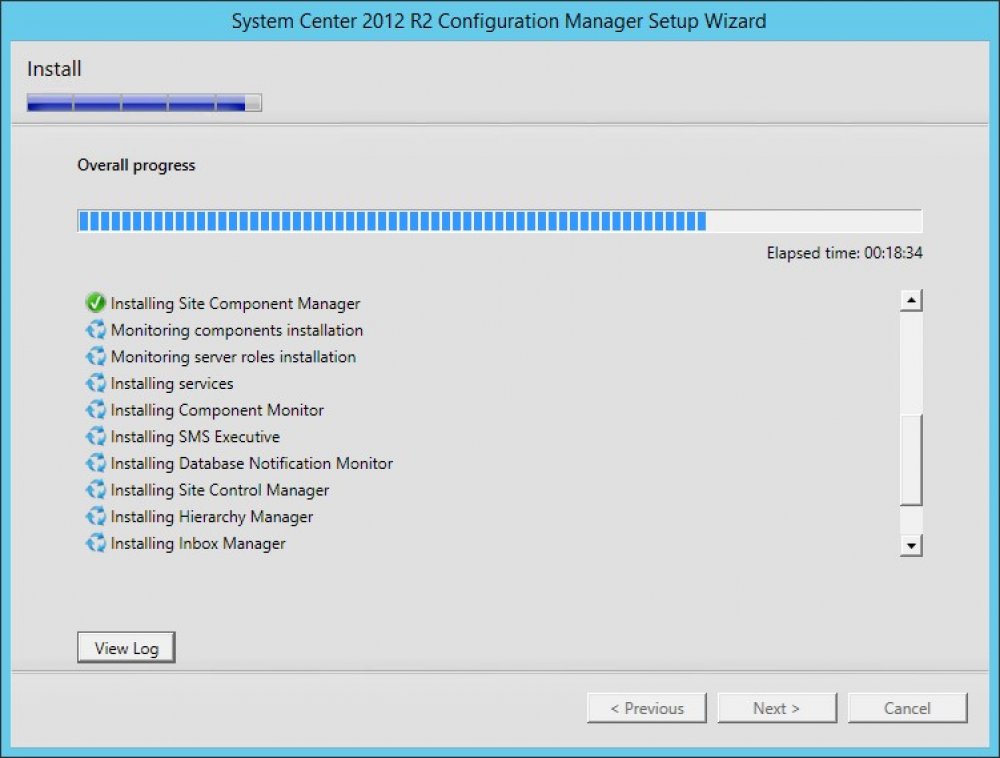The width and height of the screenshot is (1000, 758).
Task: Click the progress icon beside Monitoring components installation
Action: (x=96, y=330)
